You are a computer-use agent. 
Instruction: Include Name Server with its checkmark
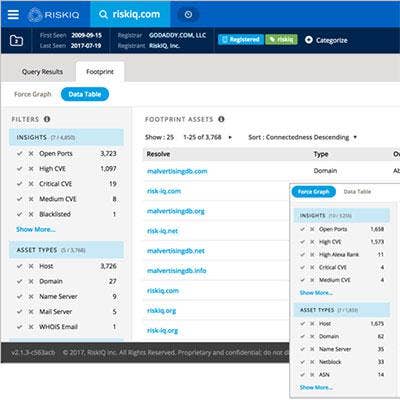click(20, 297)
